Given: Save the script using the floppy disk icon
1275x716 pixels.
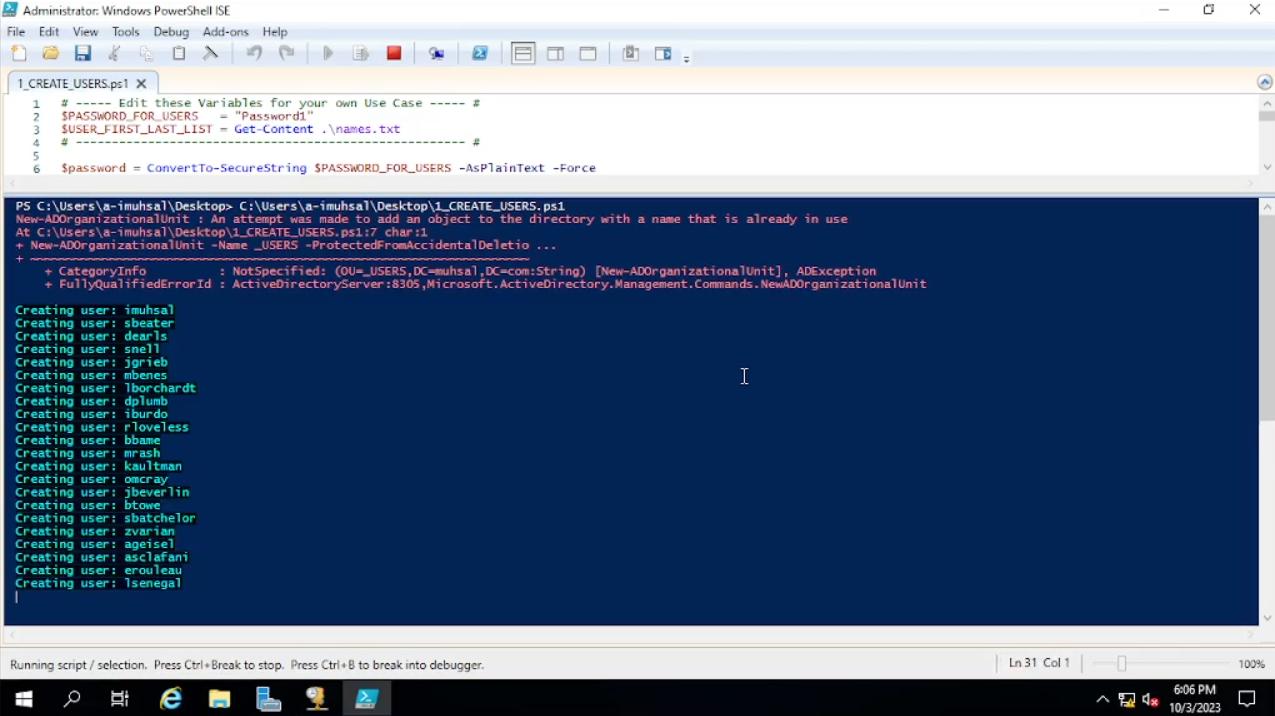Looking at the screenshot, I should [83, 54].
